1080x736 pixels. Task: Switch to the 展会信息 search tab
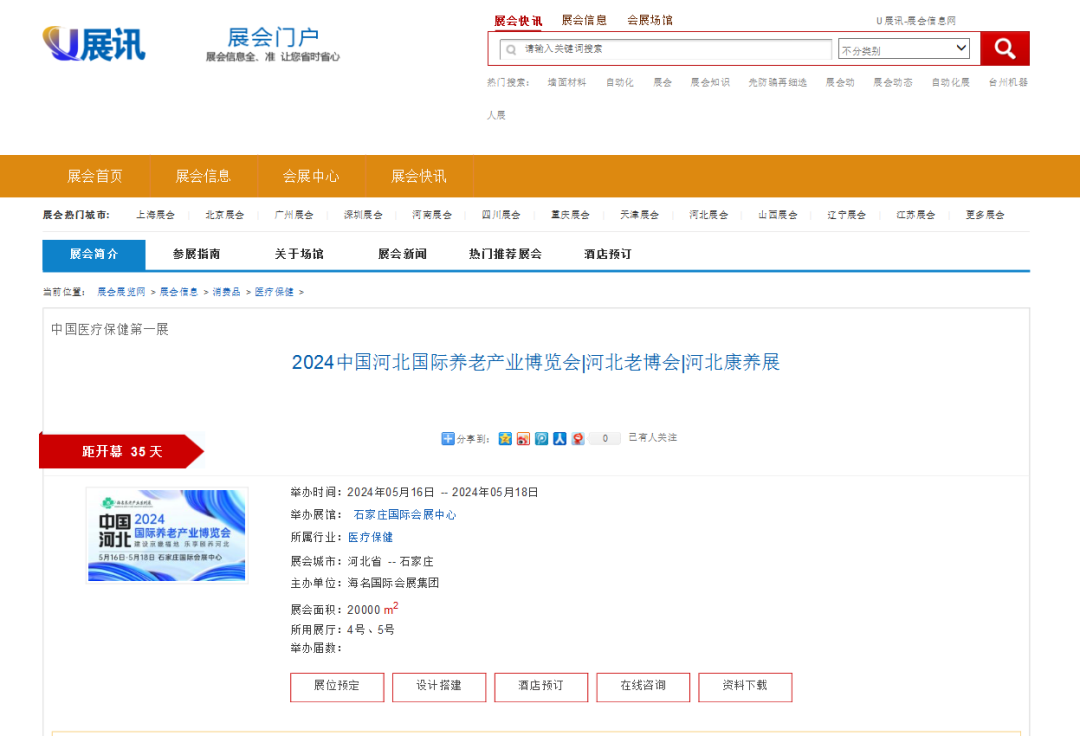(584, 20)
